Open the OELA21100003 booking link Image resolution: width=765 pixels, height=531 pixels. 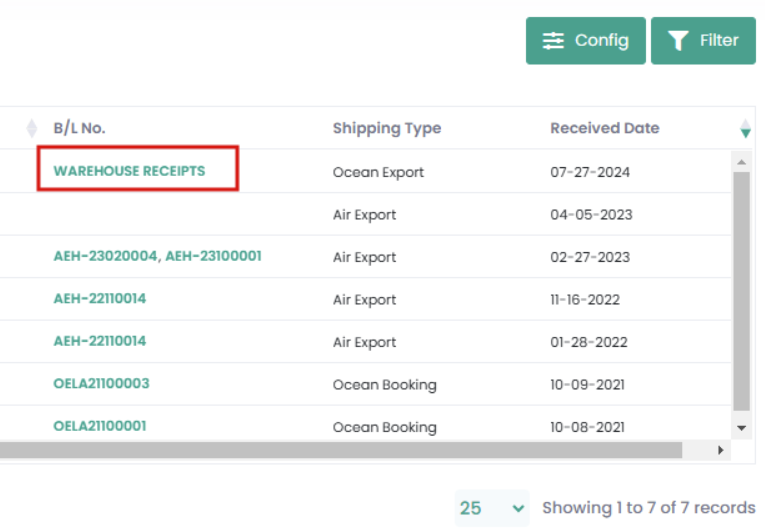pyautogui.click(x=101, y=384)
